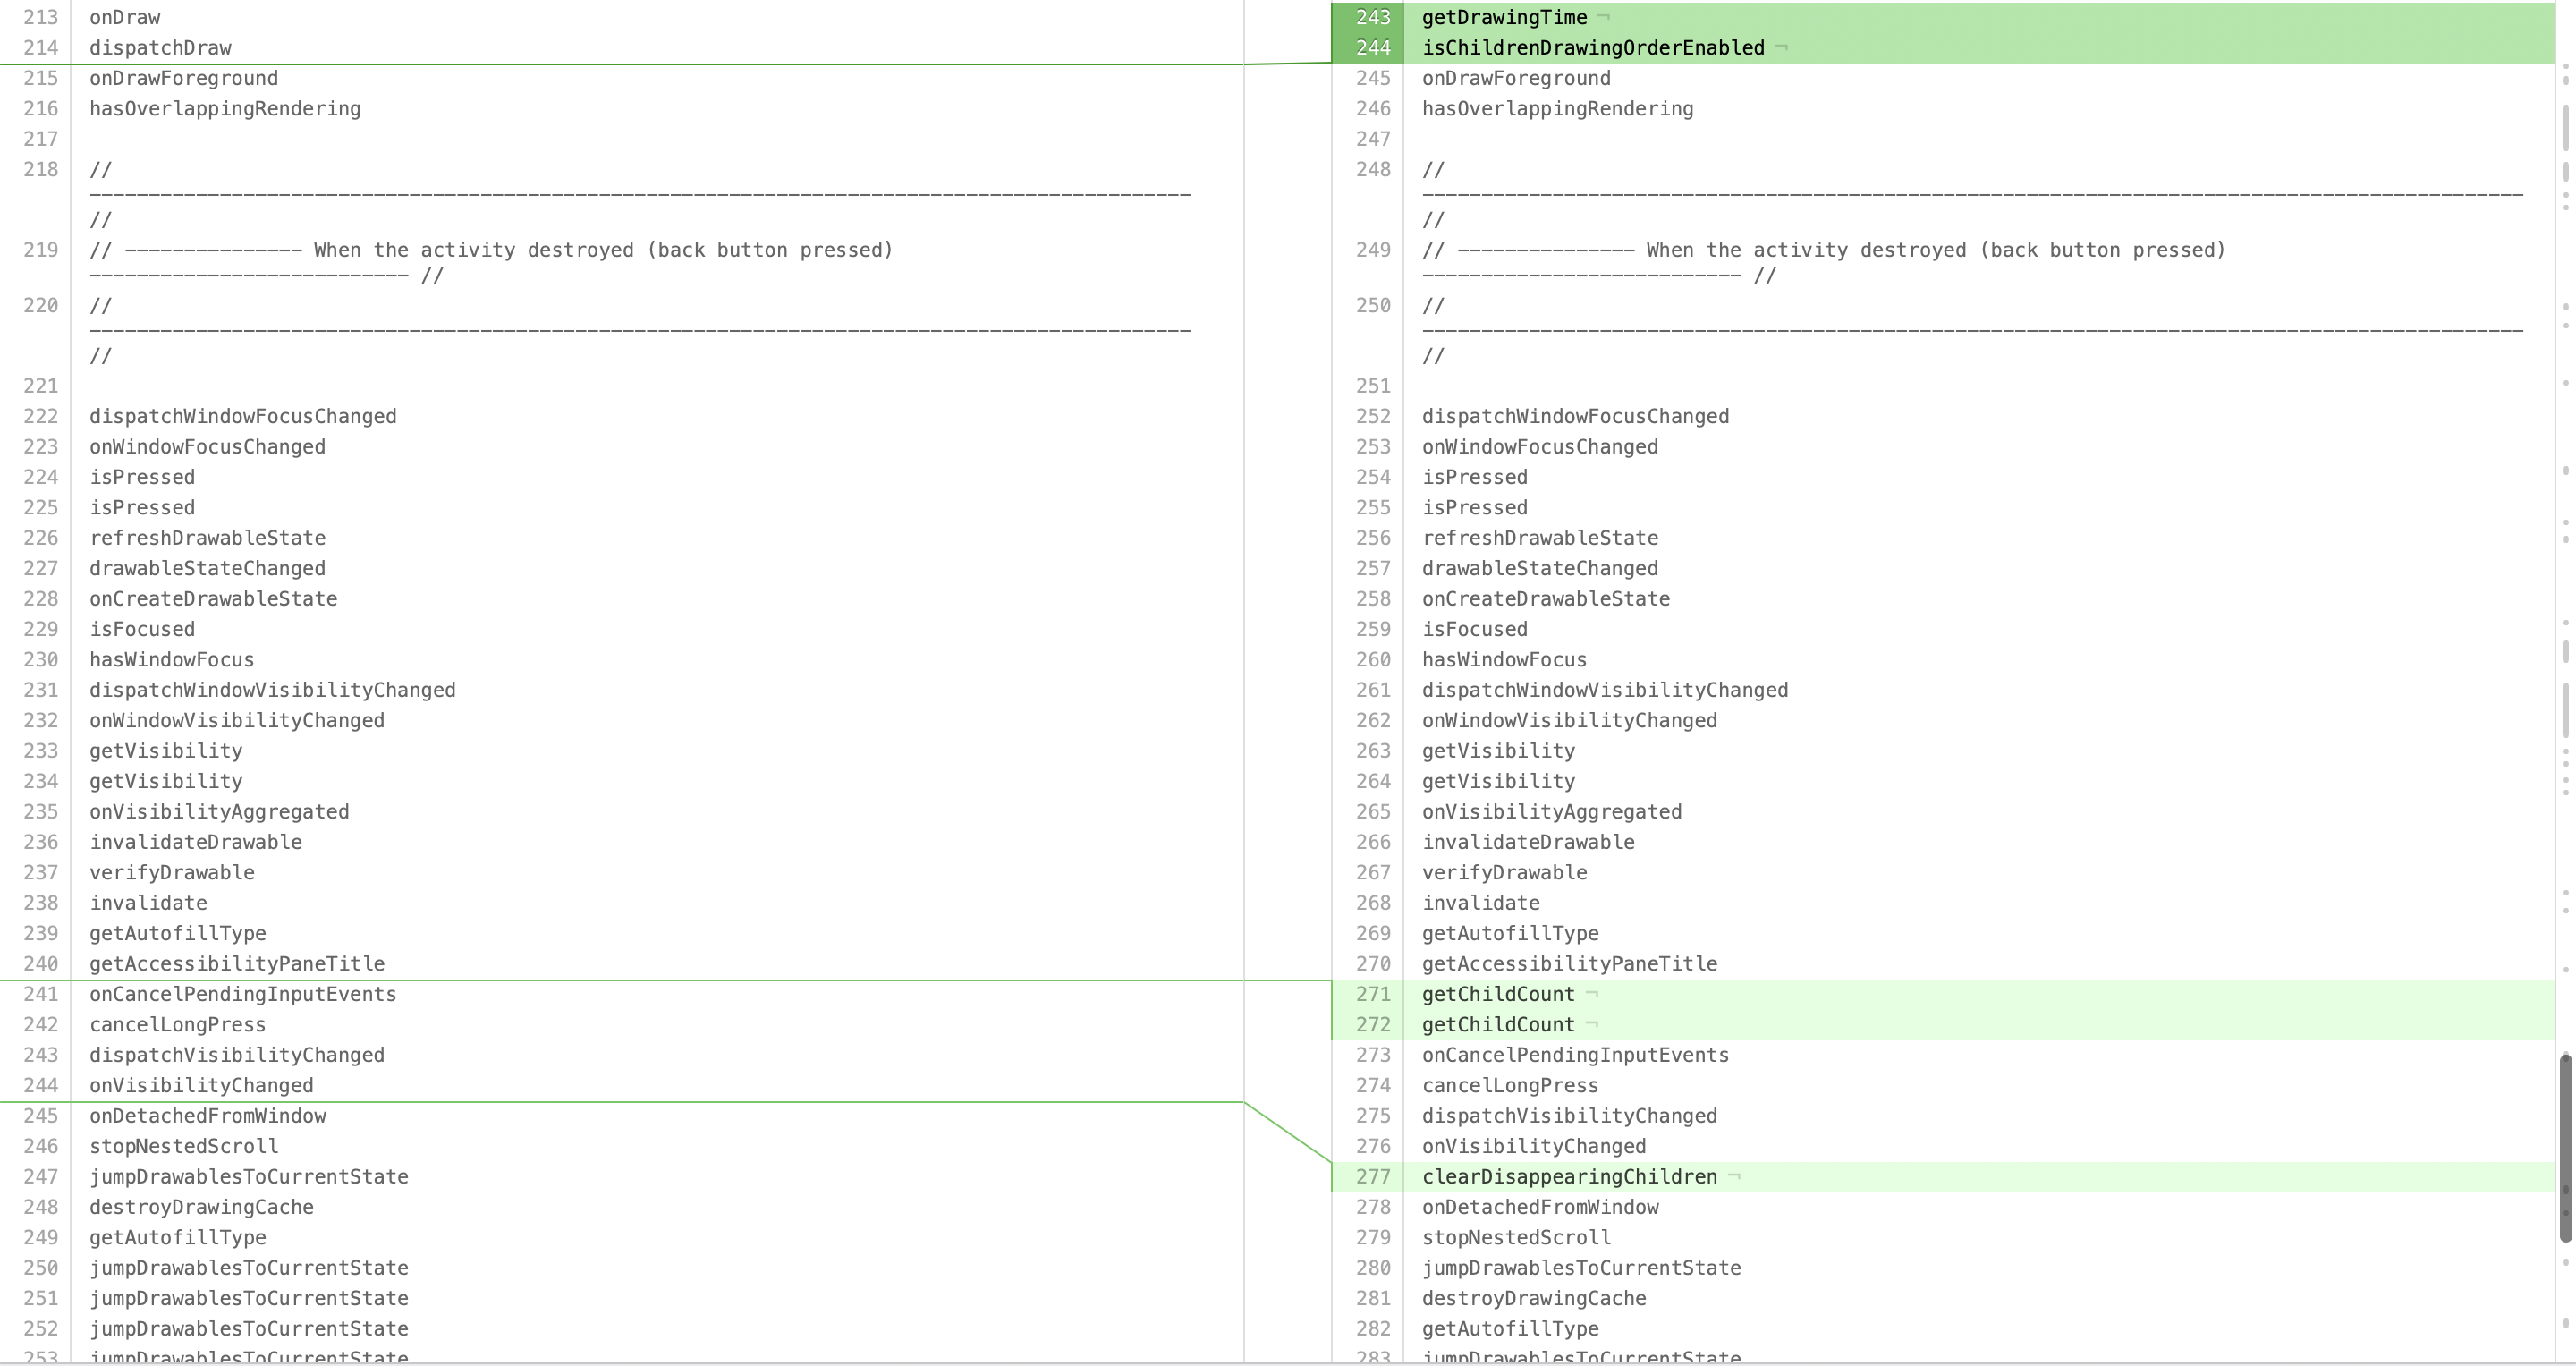The height and width of the screenshot is (1366, 2576).
Task: Click the getChildCount line 271
Action: (1497, 994)
